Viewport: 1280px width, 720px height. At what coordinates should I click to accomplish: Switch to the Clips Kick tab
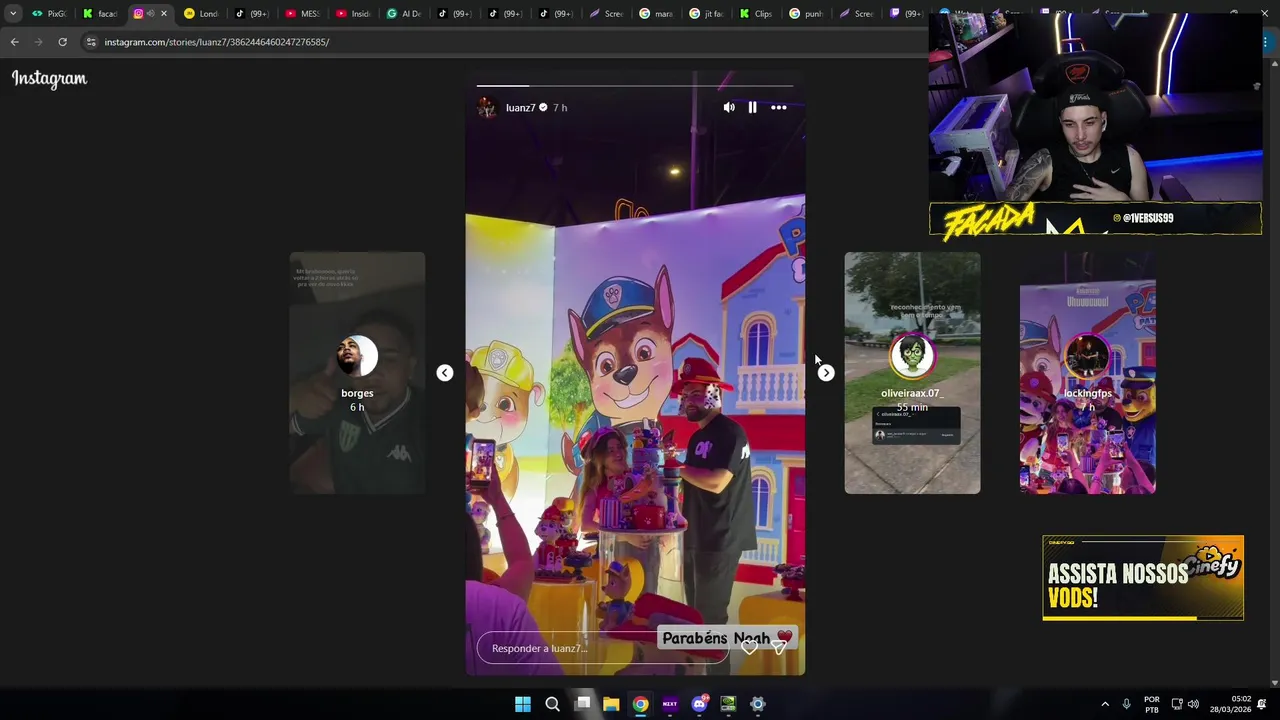758,14
